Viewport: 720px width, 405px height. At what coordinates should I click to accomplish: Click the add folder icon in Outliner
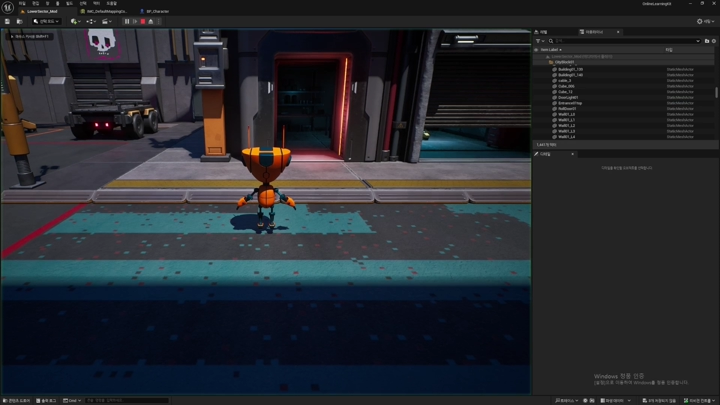pos(707,41)
